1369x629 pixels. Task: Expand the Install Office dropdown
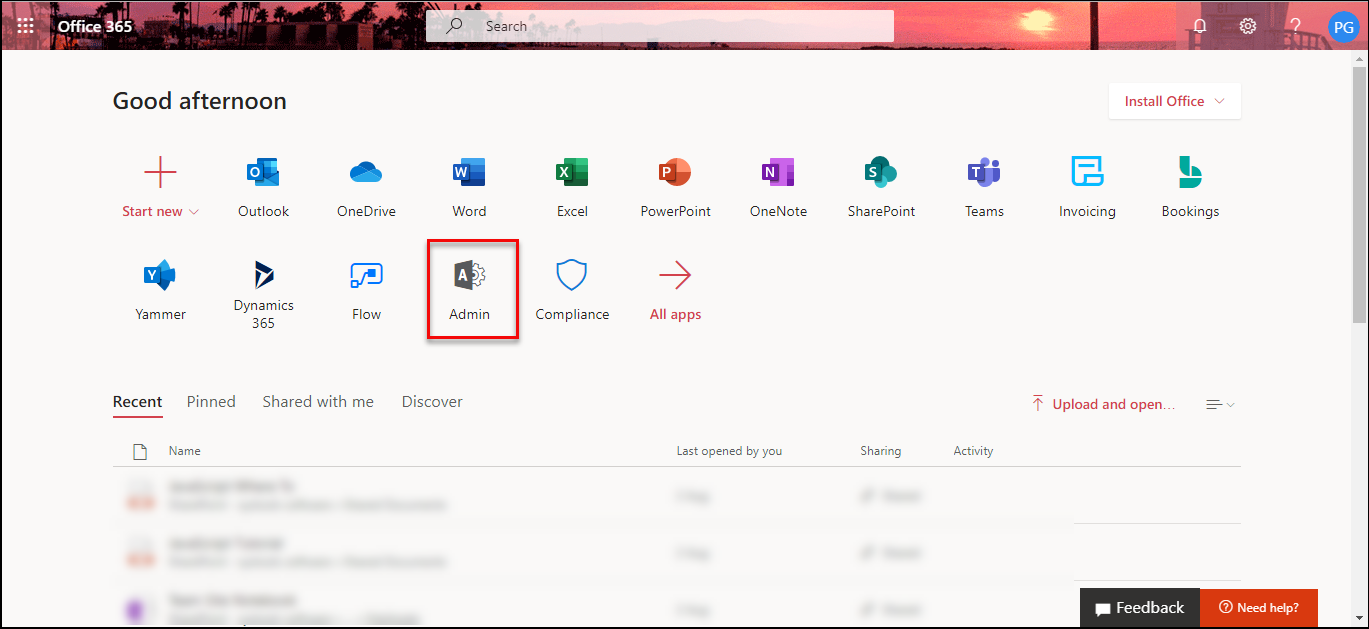1174,101
